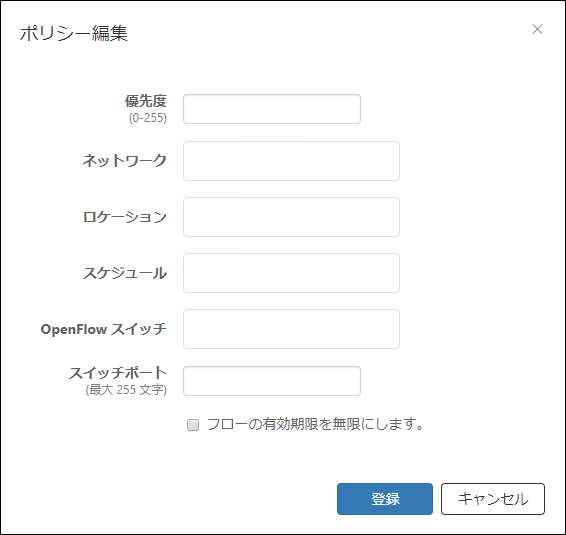
Task: Click the ポリシー編集 dialog title
Action: [74, 33]
